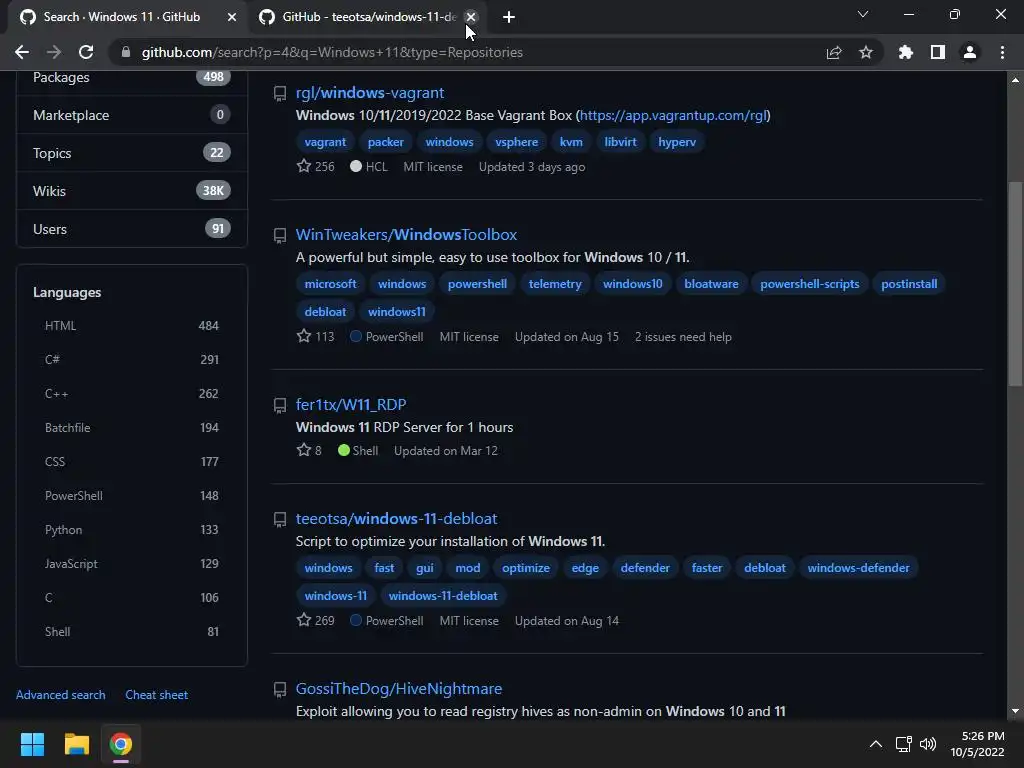
Task: Filter results by CSS language
Action: click(131, 461)
